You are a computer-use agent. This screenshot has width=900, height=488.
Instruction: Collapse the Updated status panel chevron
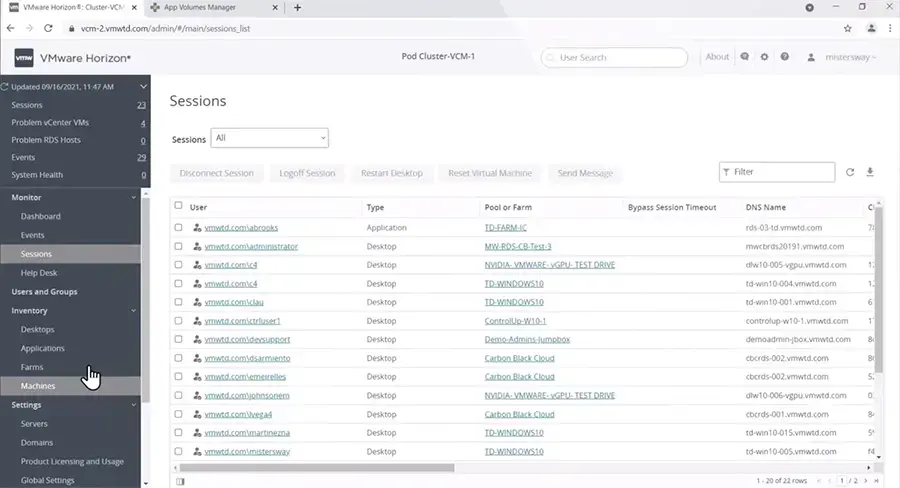143,87
